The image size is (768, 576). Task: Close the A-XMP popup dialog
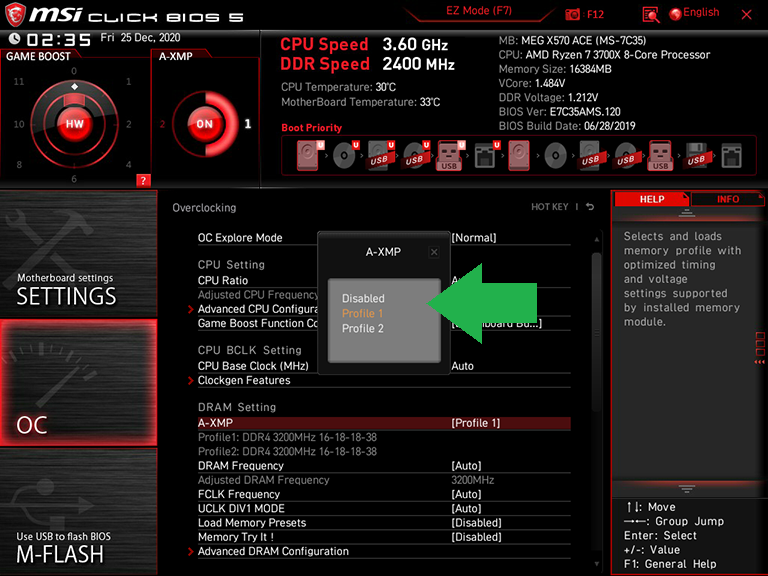tap(434, 252)
